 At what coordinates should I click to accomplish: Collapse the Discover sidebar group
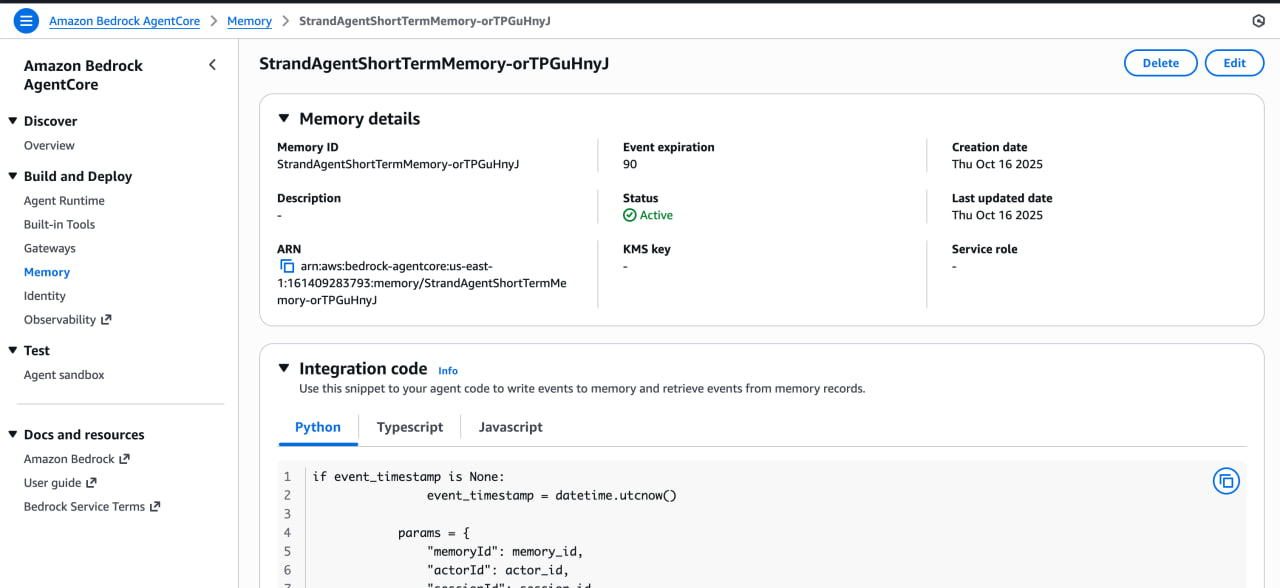13,121
